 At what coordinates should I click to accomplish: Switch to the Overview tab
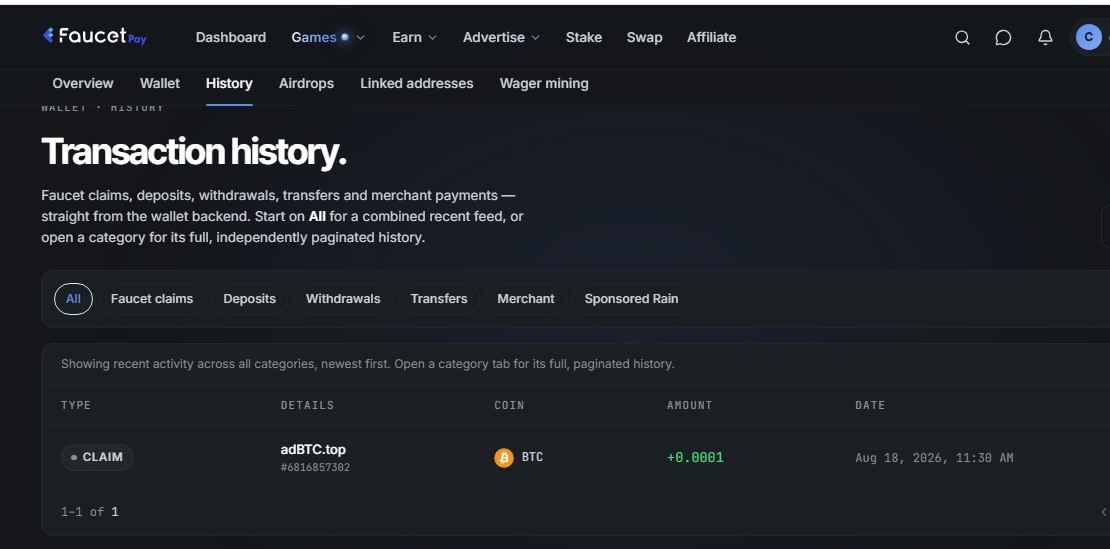click(x=83, y=83)
